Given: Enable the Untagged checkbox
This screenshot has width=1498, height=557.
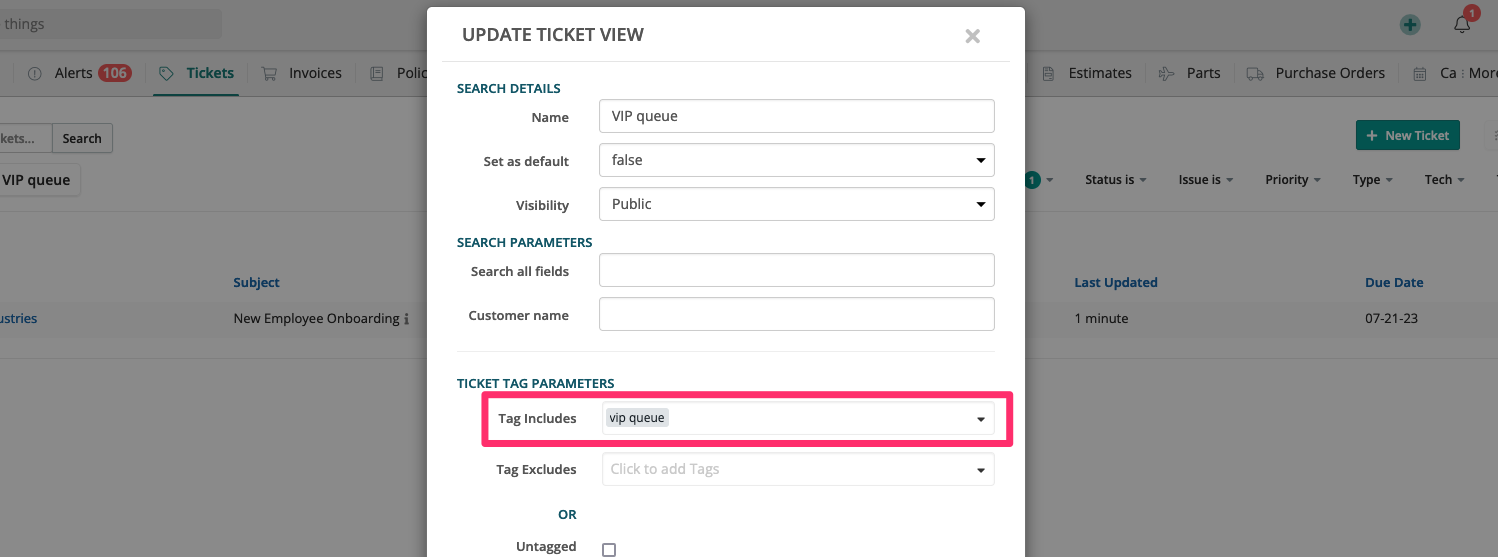Looking at the screenshot, I should tap(609, 549).
